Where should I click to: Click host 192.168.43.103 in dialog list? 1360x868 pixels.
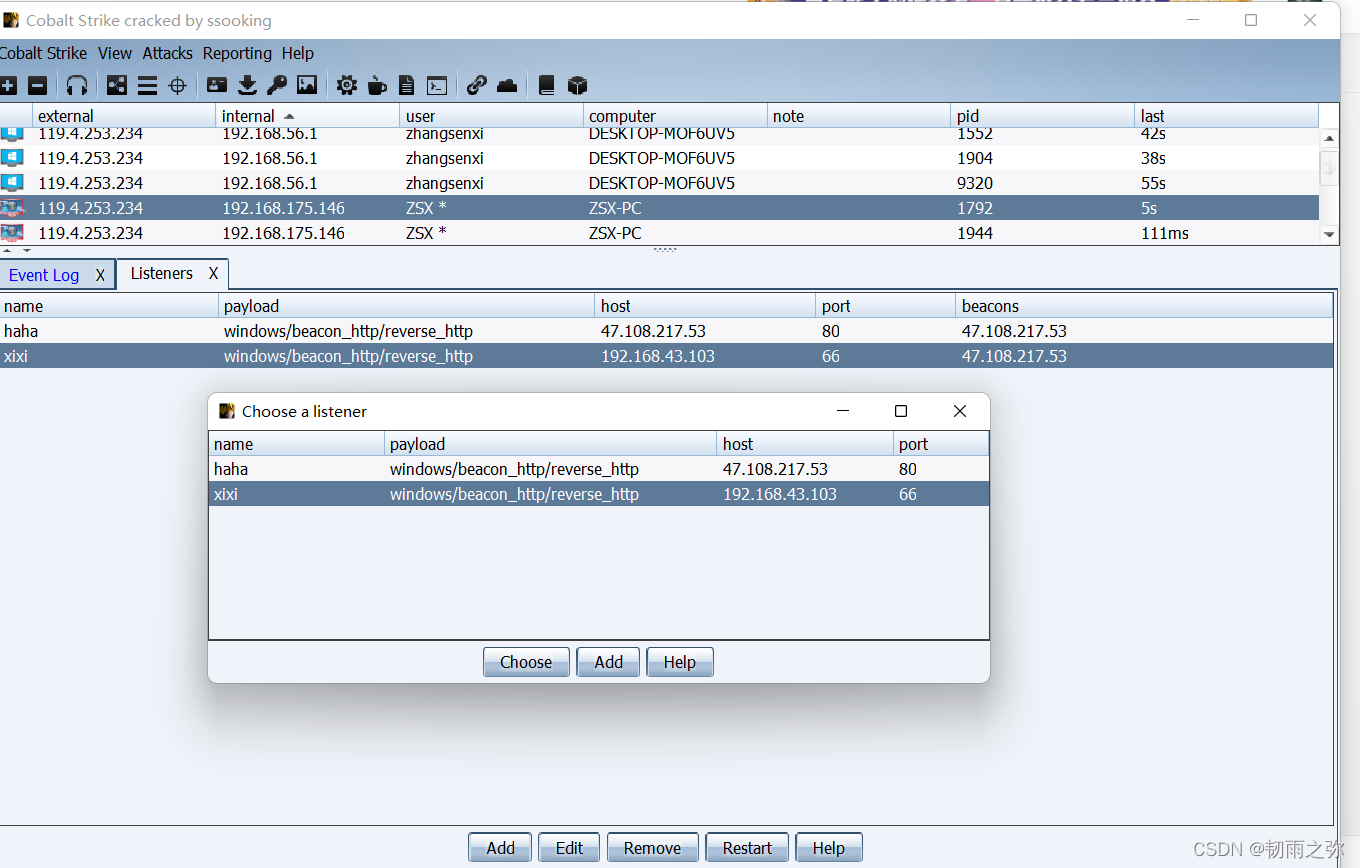pyautogui.click(x=780, y=494)
